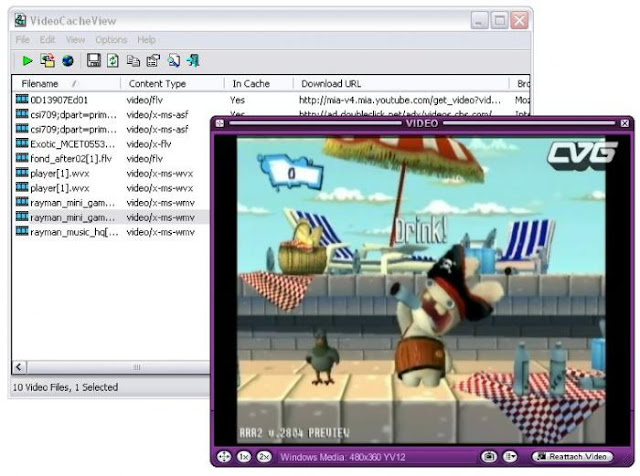The image size is (640, 476).
Task: Click the film icon of fond_after02[1].flv row
Action: pos(22,158)
